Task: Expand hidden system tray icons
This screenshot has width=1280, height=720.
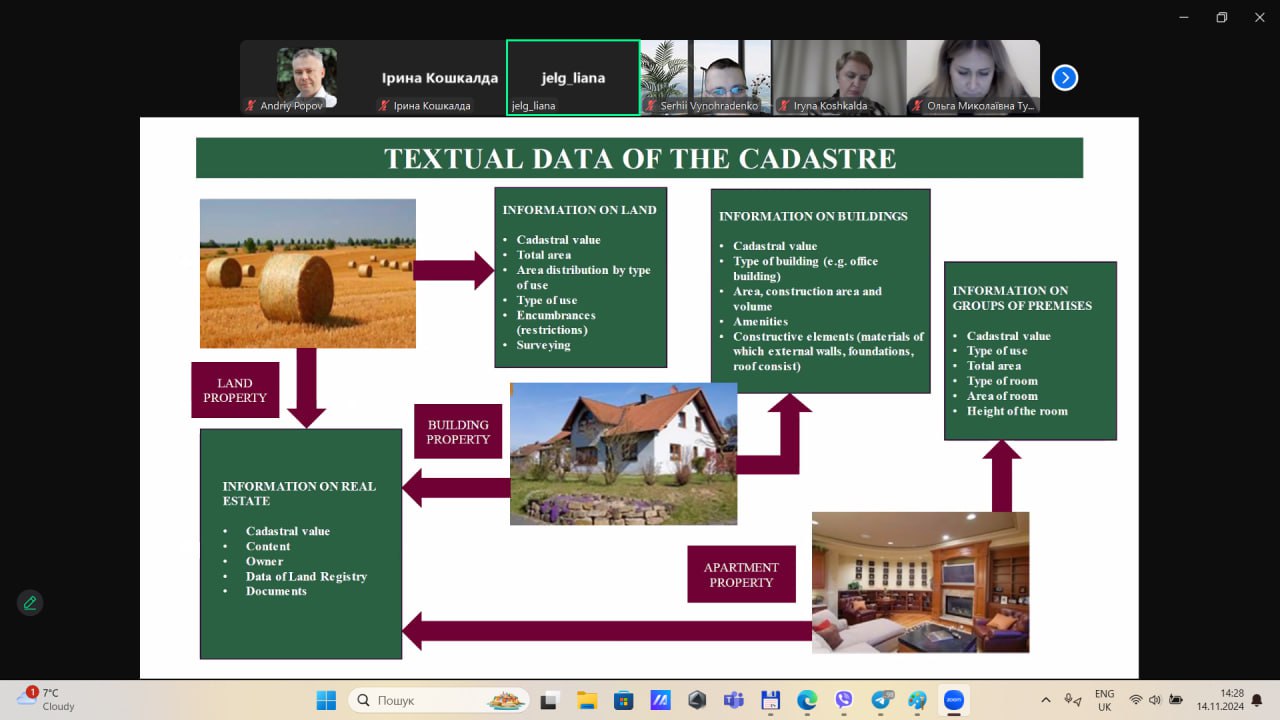Action: [x=1046, y=700]
